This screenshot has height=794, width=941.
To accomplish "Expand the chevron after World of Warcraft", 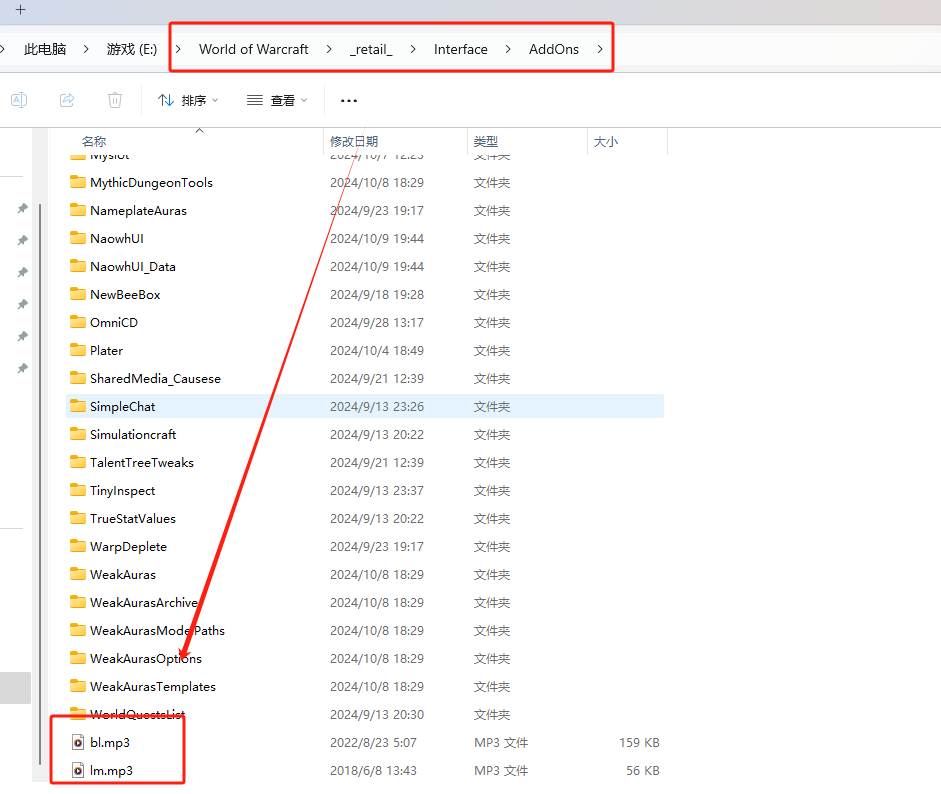I will click(x=329, y=49).
